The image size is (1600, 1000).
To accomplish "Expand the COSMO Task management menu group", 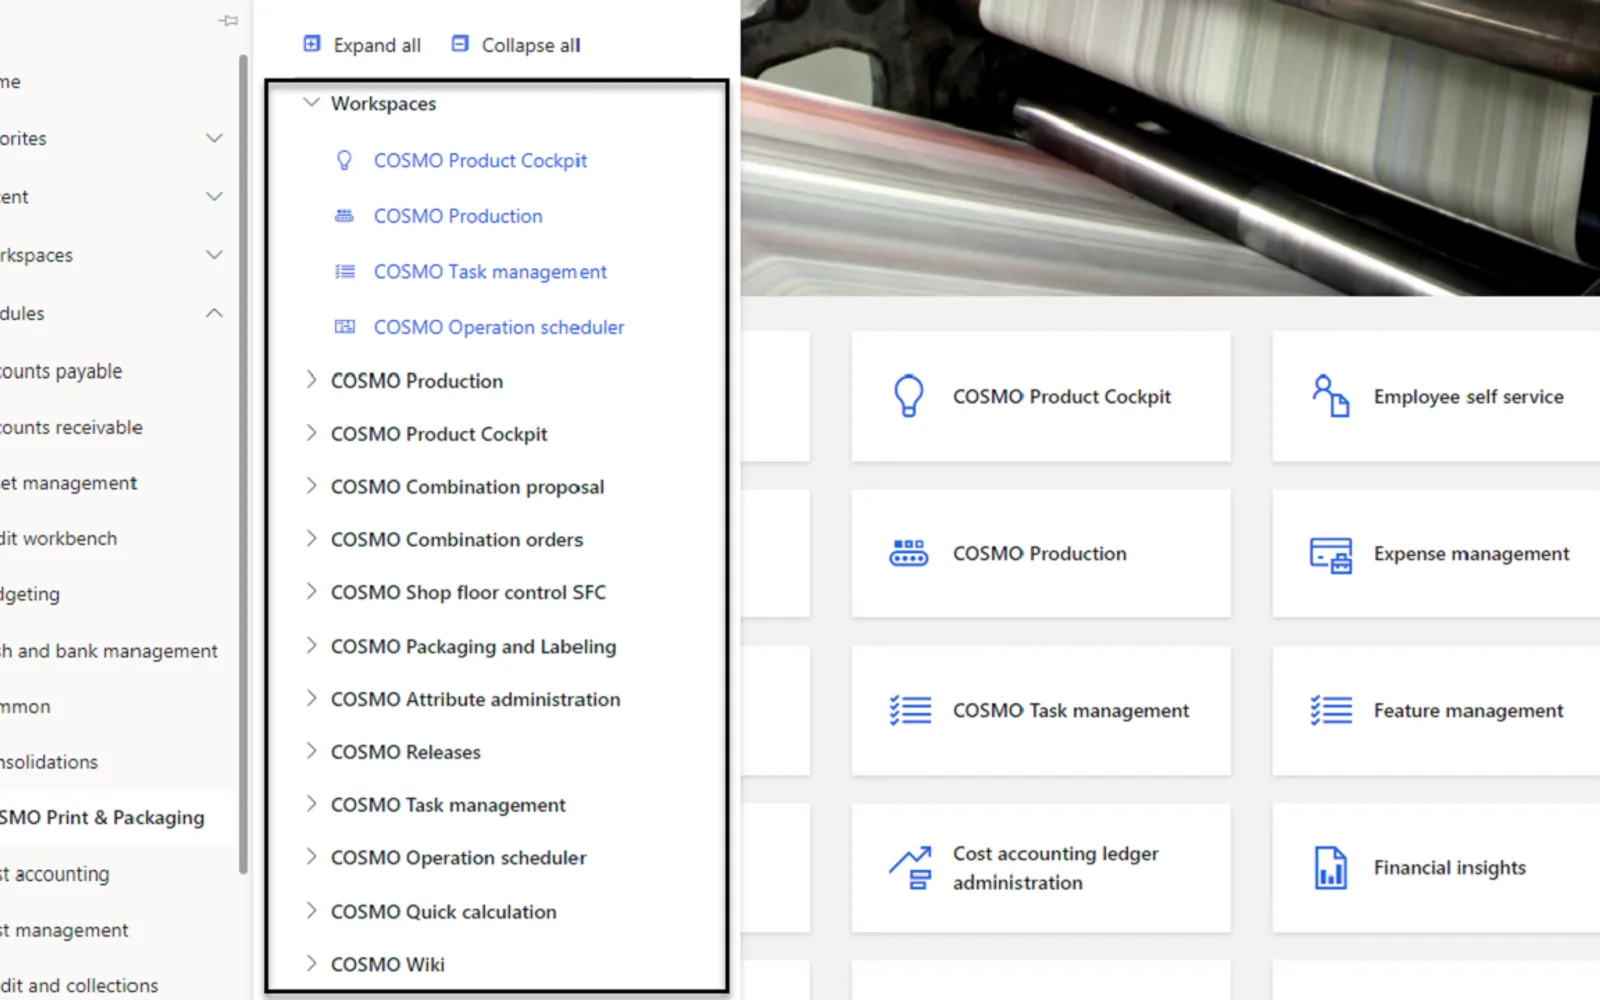I will coord(311,804).
